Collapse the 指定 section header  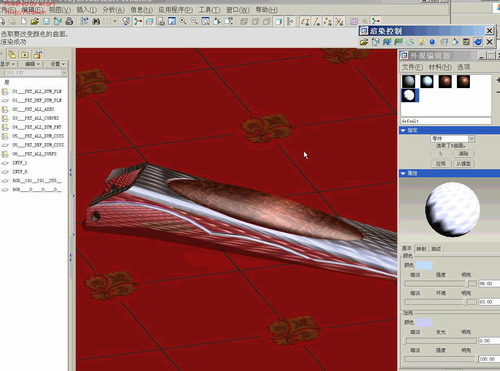[x=449, y=130]
